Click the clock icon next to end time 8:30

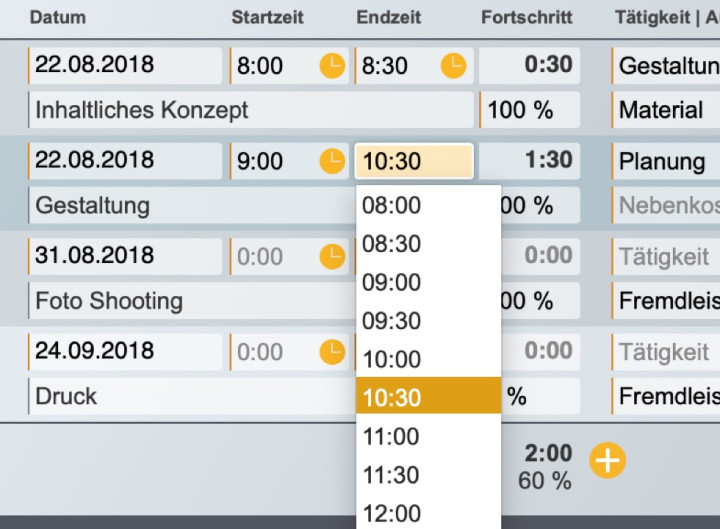pyautogui.click(x=454, y=66)
